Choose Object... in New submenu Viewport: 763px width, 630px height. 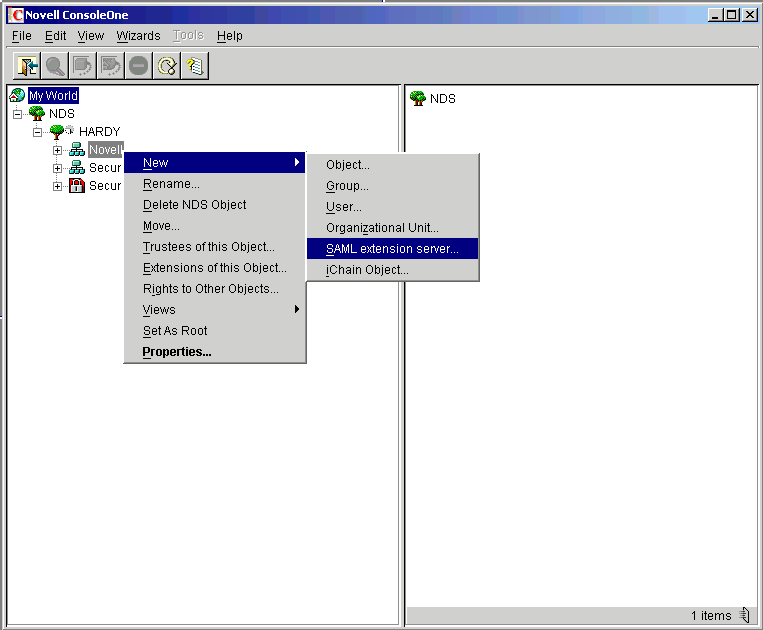click(393, 165)
